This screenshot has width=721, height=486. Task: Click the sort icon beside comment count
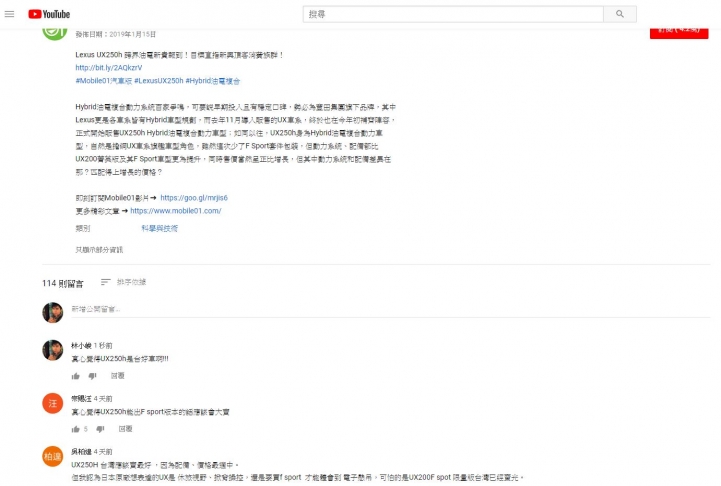pos(106,282)
